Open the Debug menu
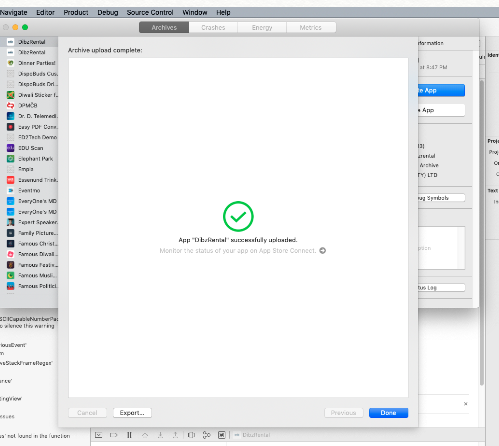Image resolution: width=499 pixels, height=446 pixels. pos(108,13)
